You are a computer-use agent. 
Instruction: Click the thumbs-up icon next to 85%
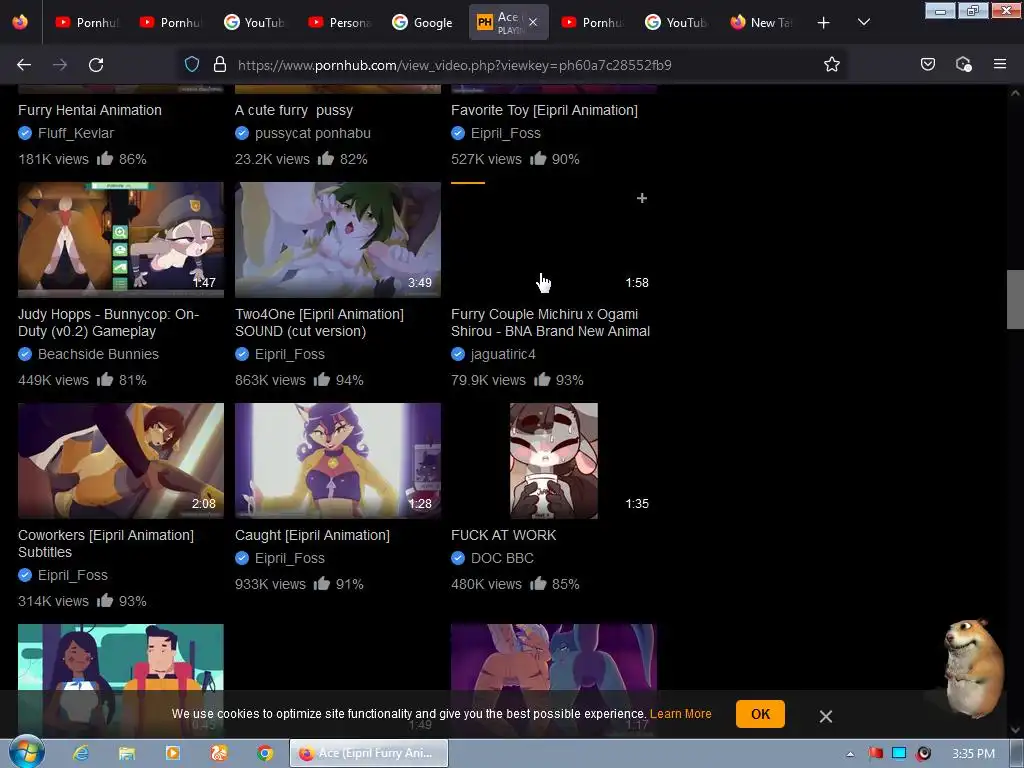[537, 583]
